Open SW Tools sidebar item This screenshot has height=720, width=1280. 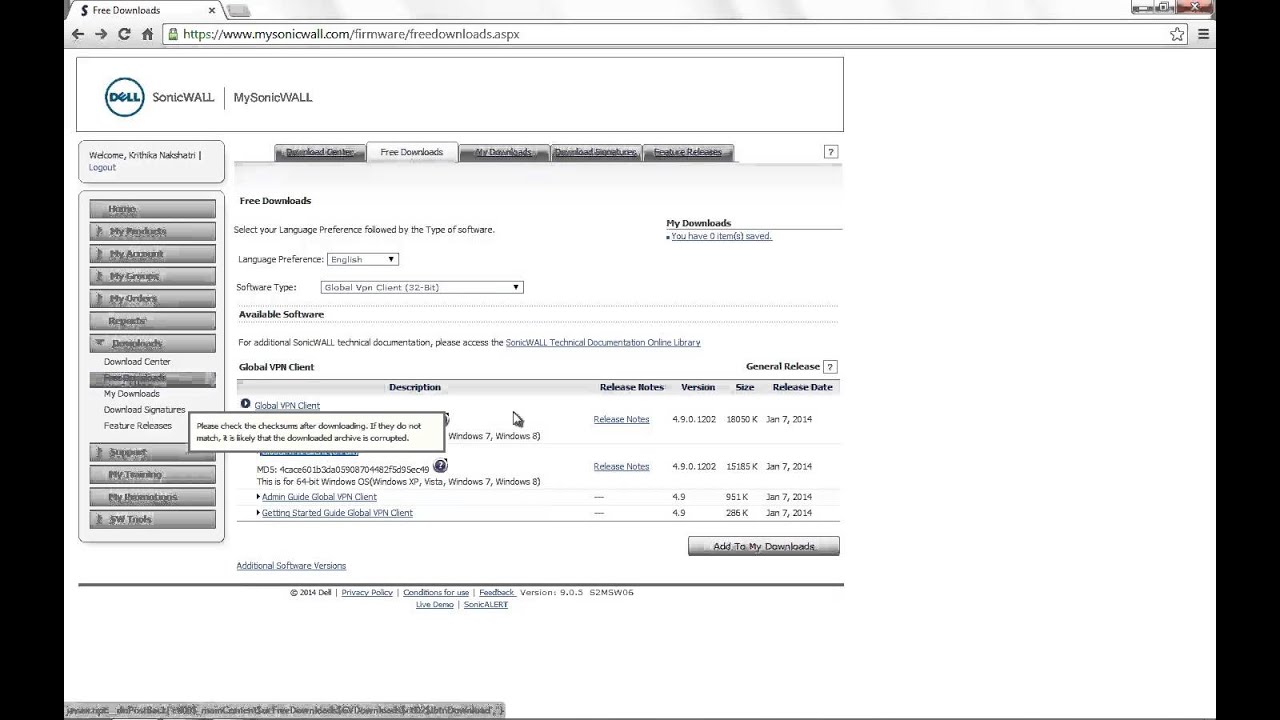[152, 519]
